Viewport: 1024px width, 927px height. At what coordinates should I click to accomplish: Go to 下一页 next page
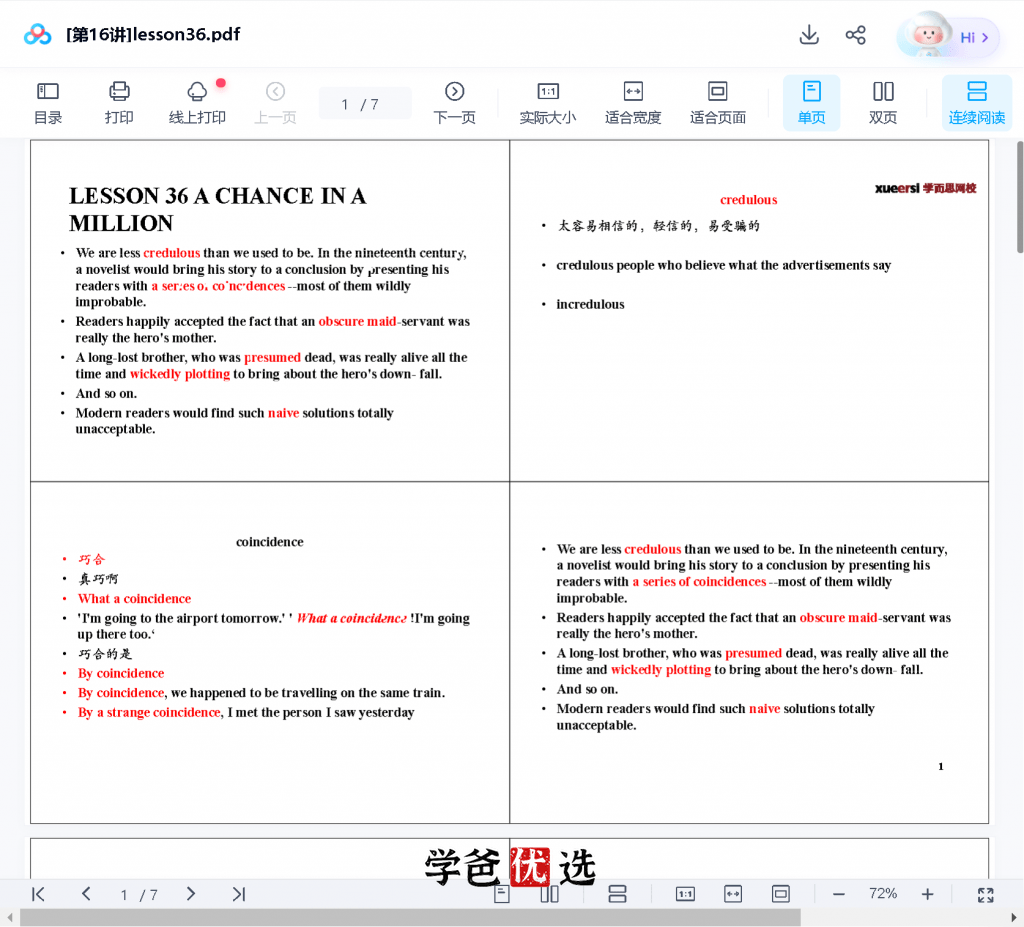click(x=455, y=103)
